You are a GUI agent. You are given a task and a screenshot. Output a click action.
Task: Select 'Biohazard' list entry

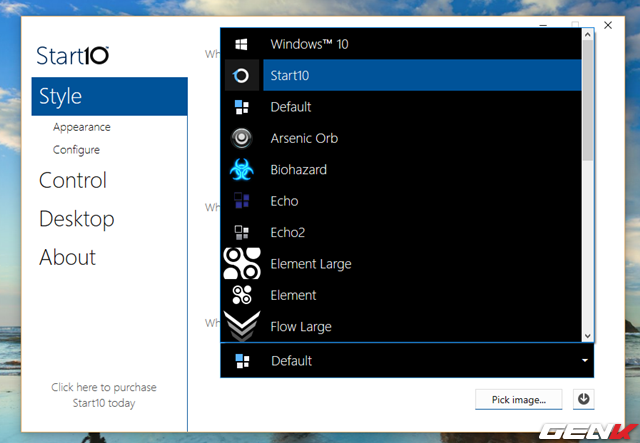point(298,169)
